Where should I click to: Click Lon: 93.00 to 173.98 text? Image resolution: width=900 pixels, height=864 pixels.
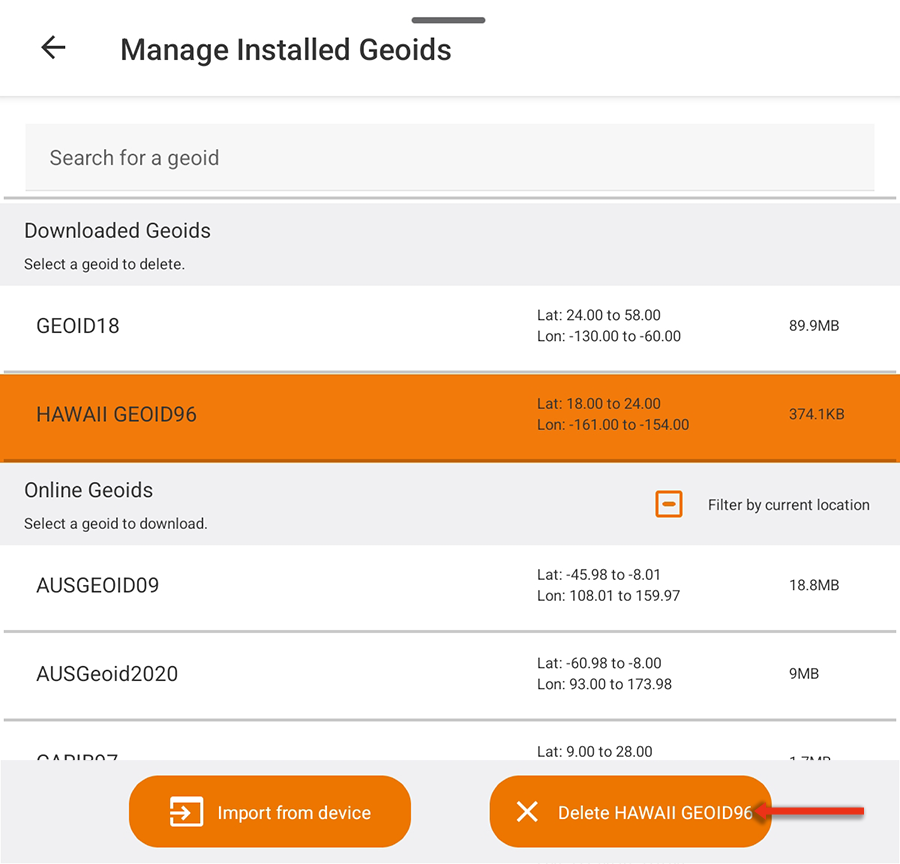point(604,684)
